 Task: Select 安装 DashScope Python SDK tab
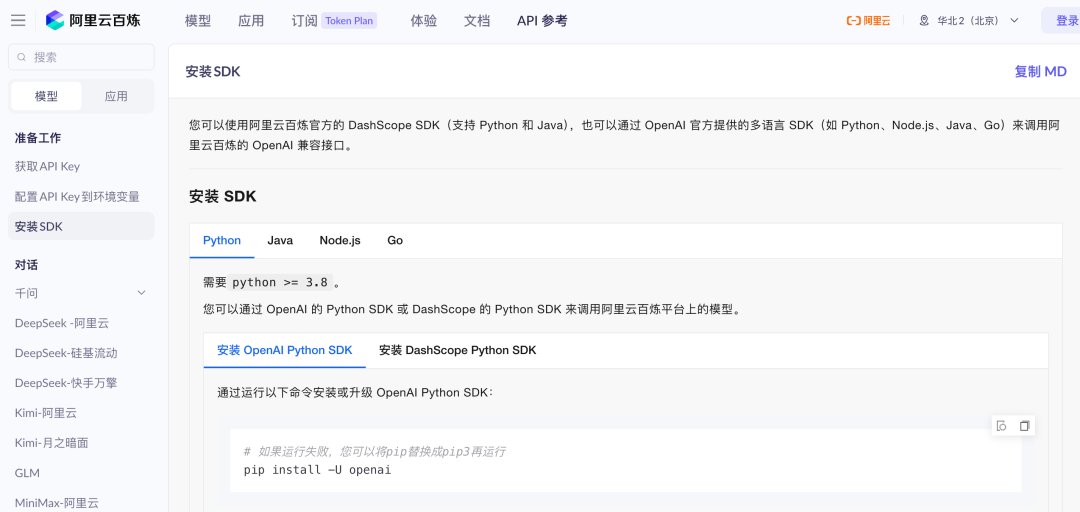pos(457,350)
